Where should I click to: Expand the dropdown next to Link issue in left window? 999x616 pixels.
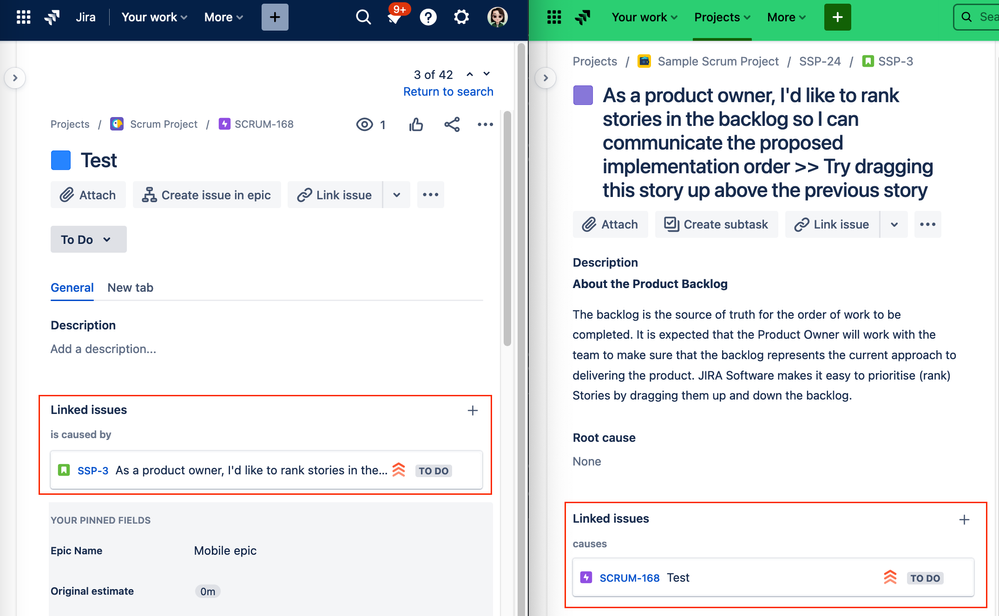pos(396,195)
